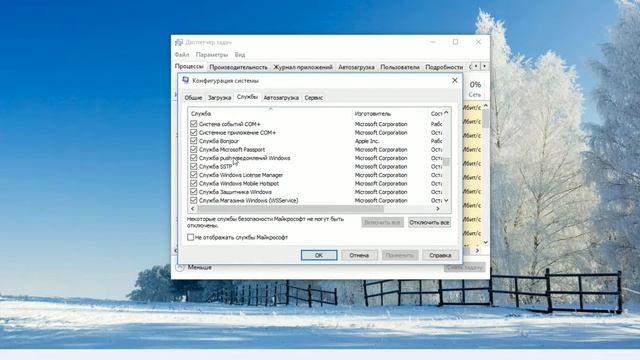Viewport: 640px width, 360px height.
Task: Open the Общие tab
Action: coord(193,98)
